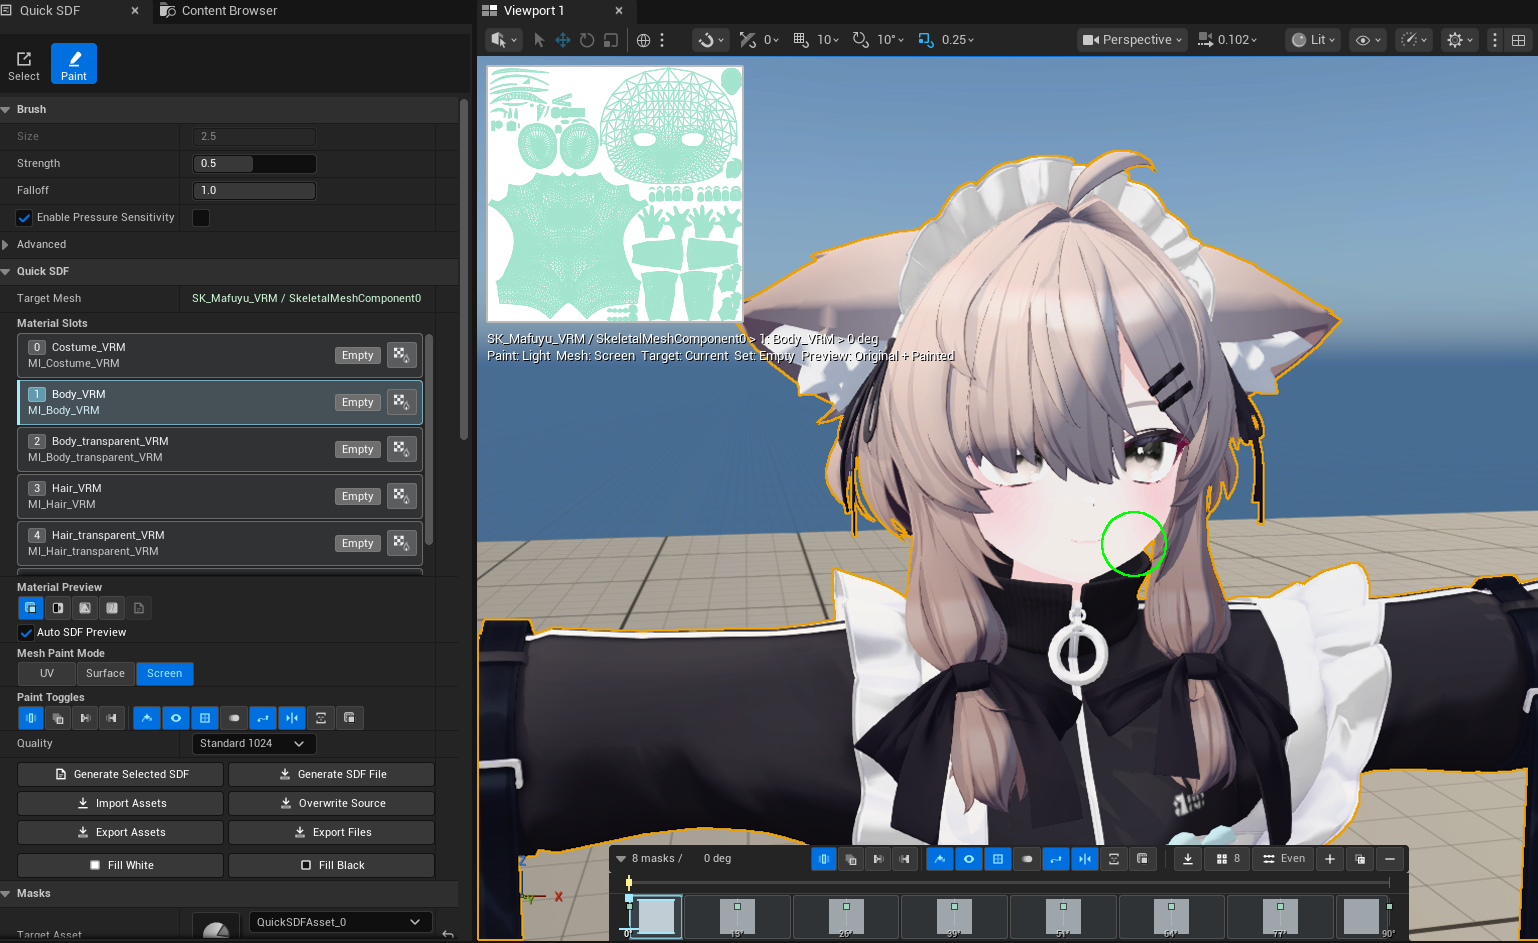
Task: Select the translate gizmo tool in viewport toolbar
Action: point(563,40)
